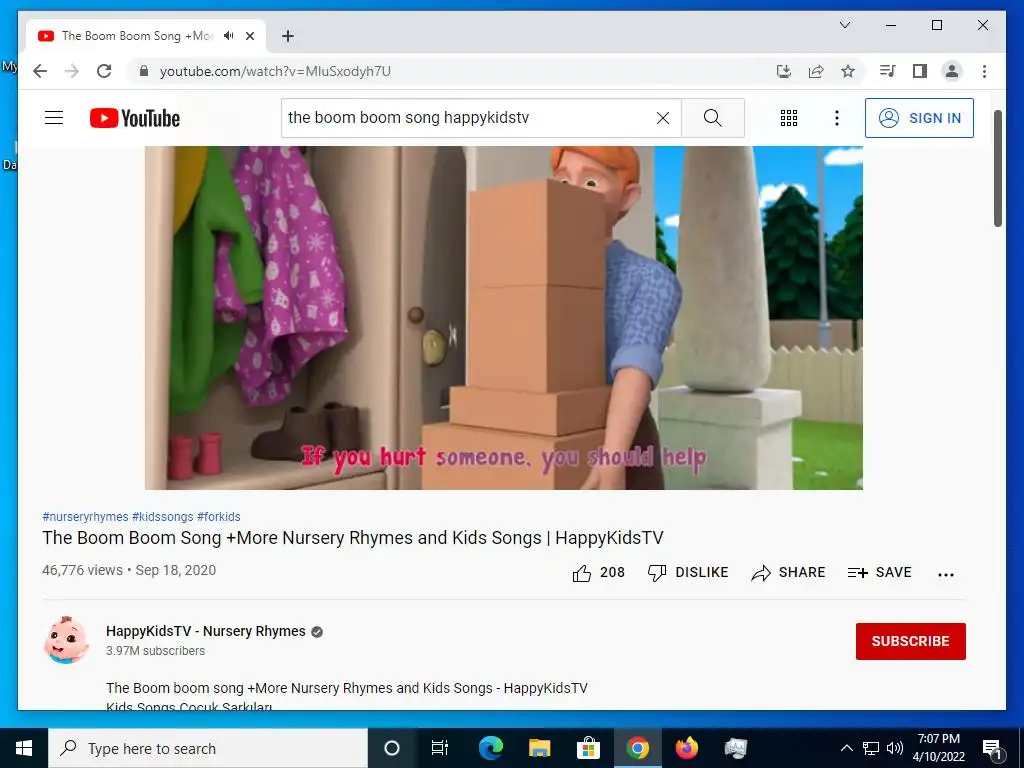Open the SHARE dialog

pos(788,573)
